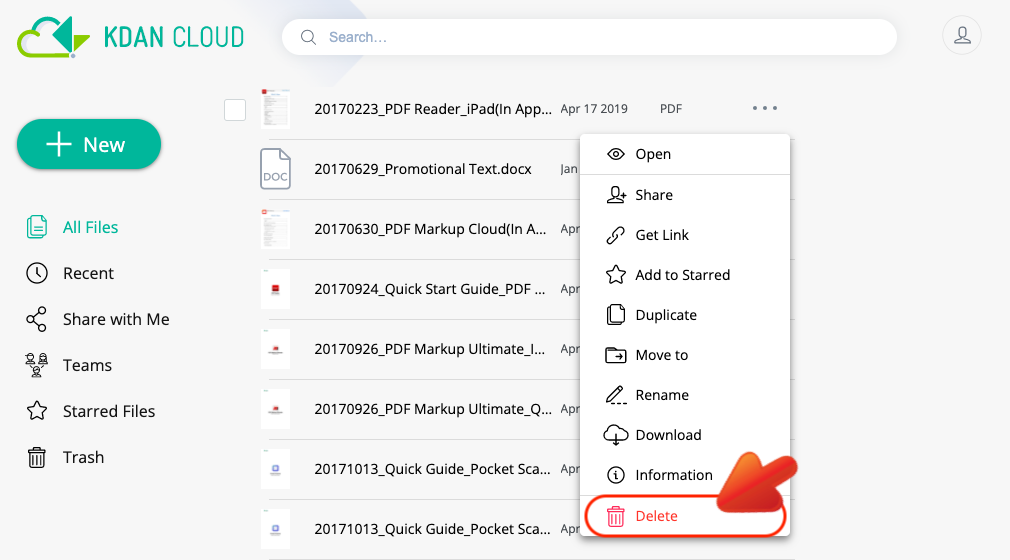Choose Rename in the context menu
1010x560 pixels.
pyautogui.click(x=685, y=395)
